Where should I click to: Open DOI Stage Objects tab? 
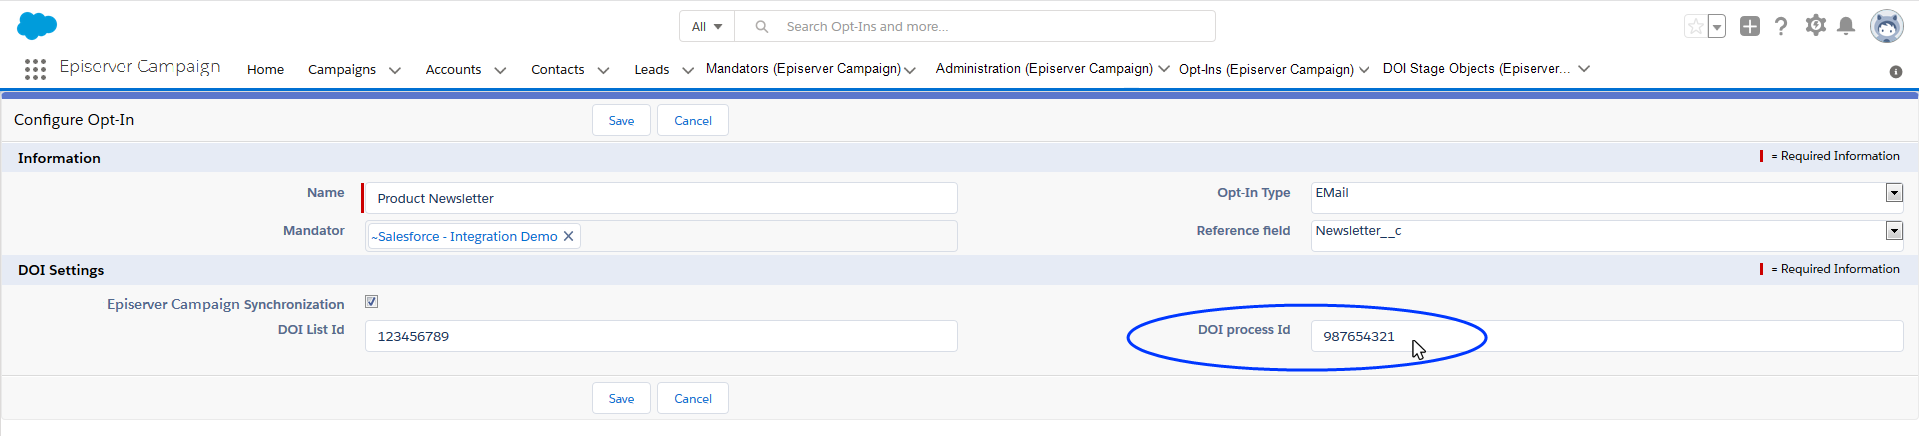1476,68
